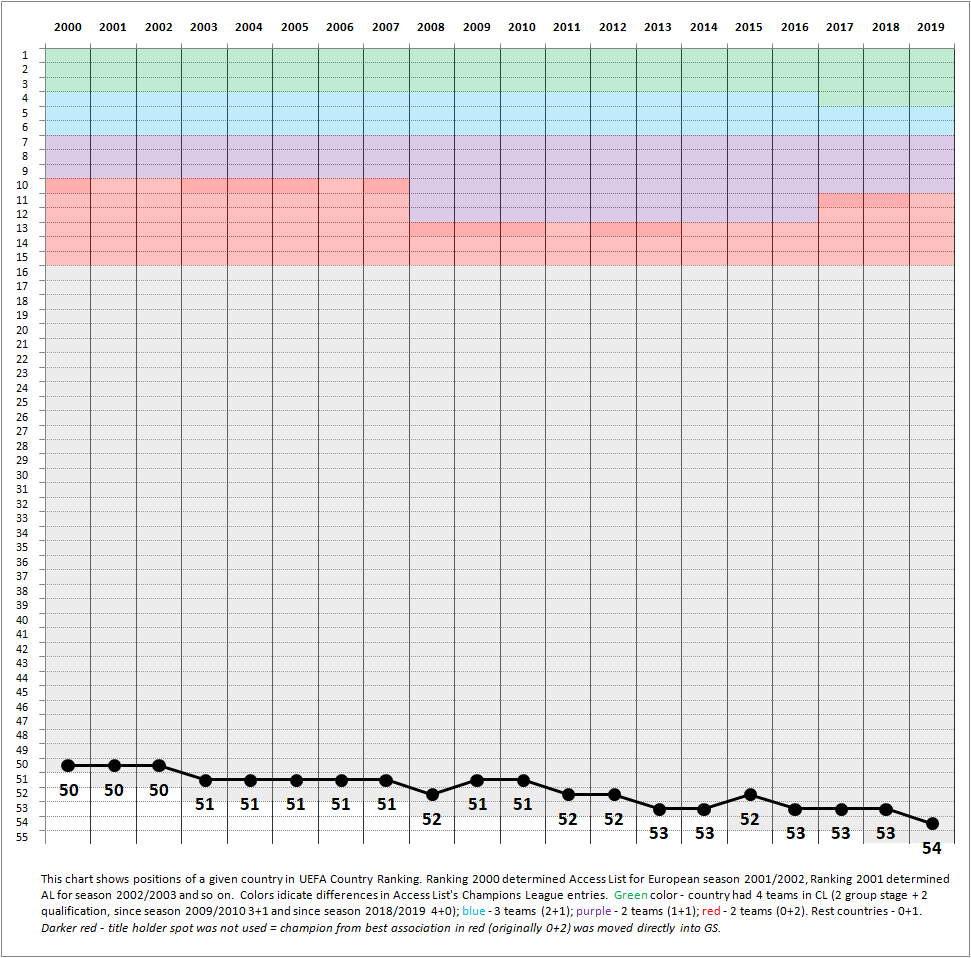The height and width of the screenshot is (958, 971).
Task: Click the 2013 data point marker
Action: pyautogui.click(x=659, y=809)
